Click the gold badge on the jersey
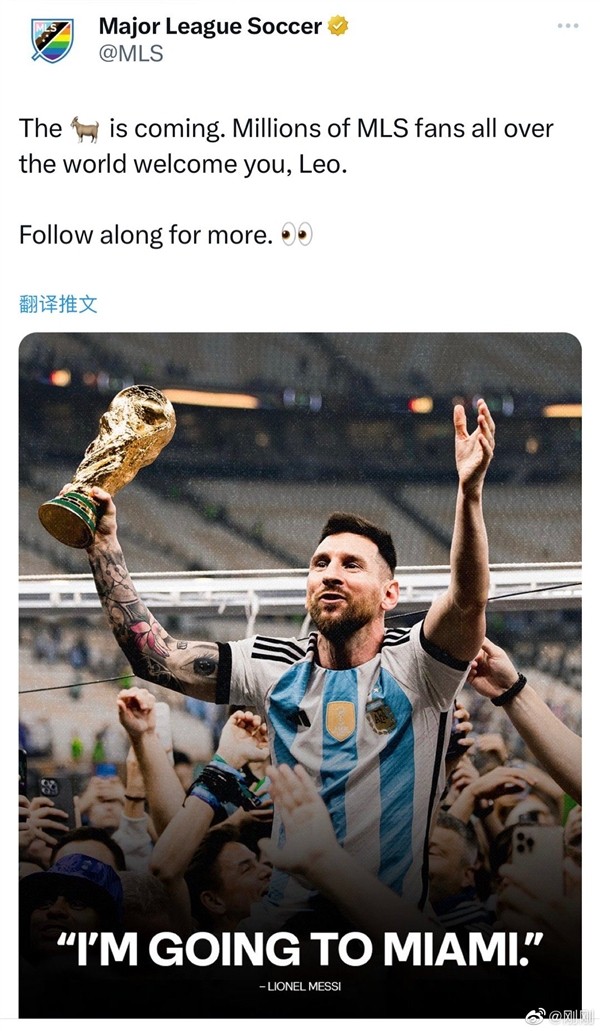The width and height of the screenshot is (600, 1031). tap(340, 720)
